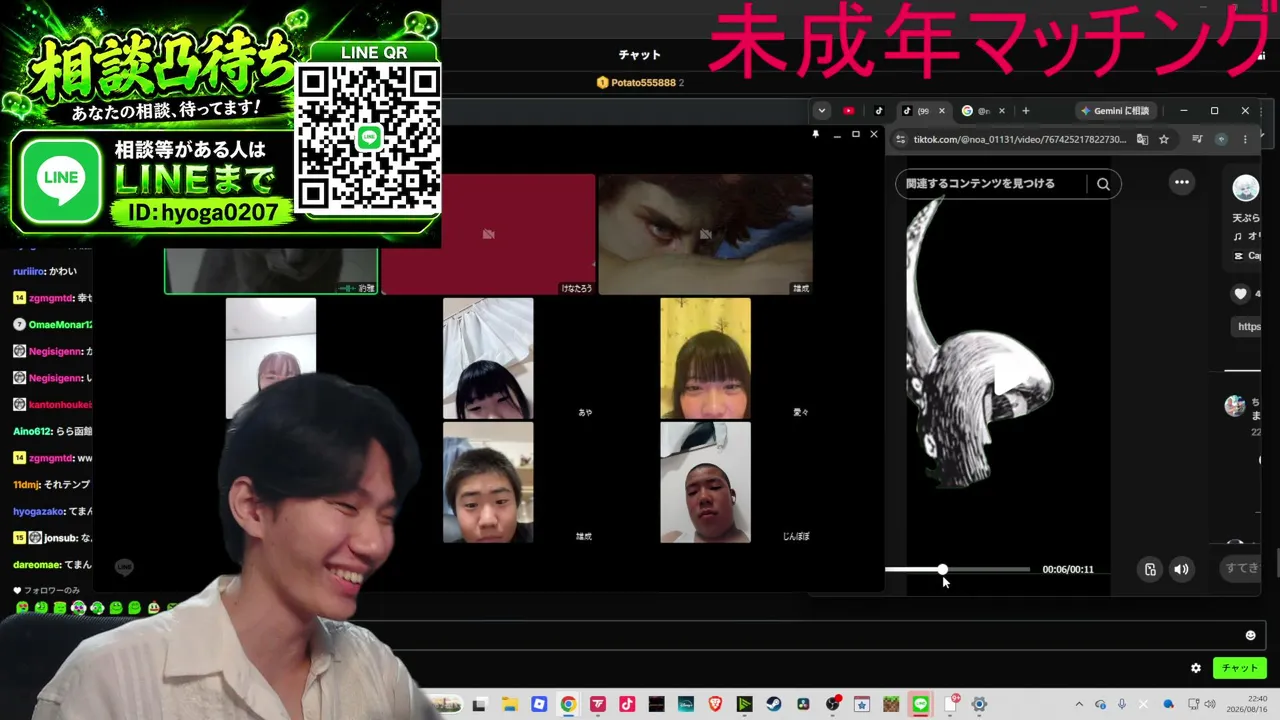Open the Chrome profile avatar
Screen dimensions: 1280x720
pyautogui.click(x=1221, y=140)
